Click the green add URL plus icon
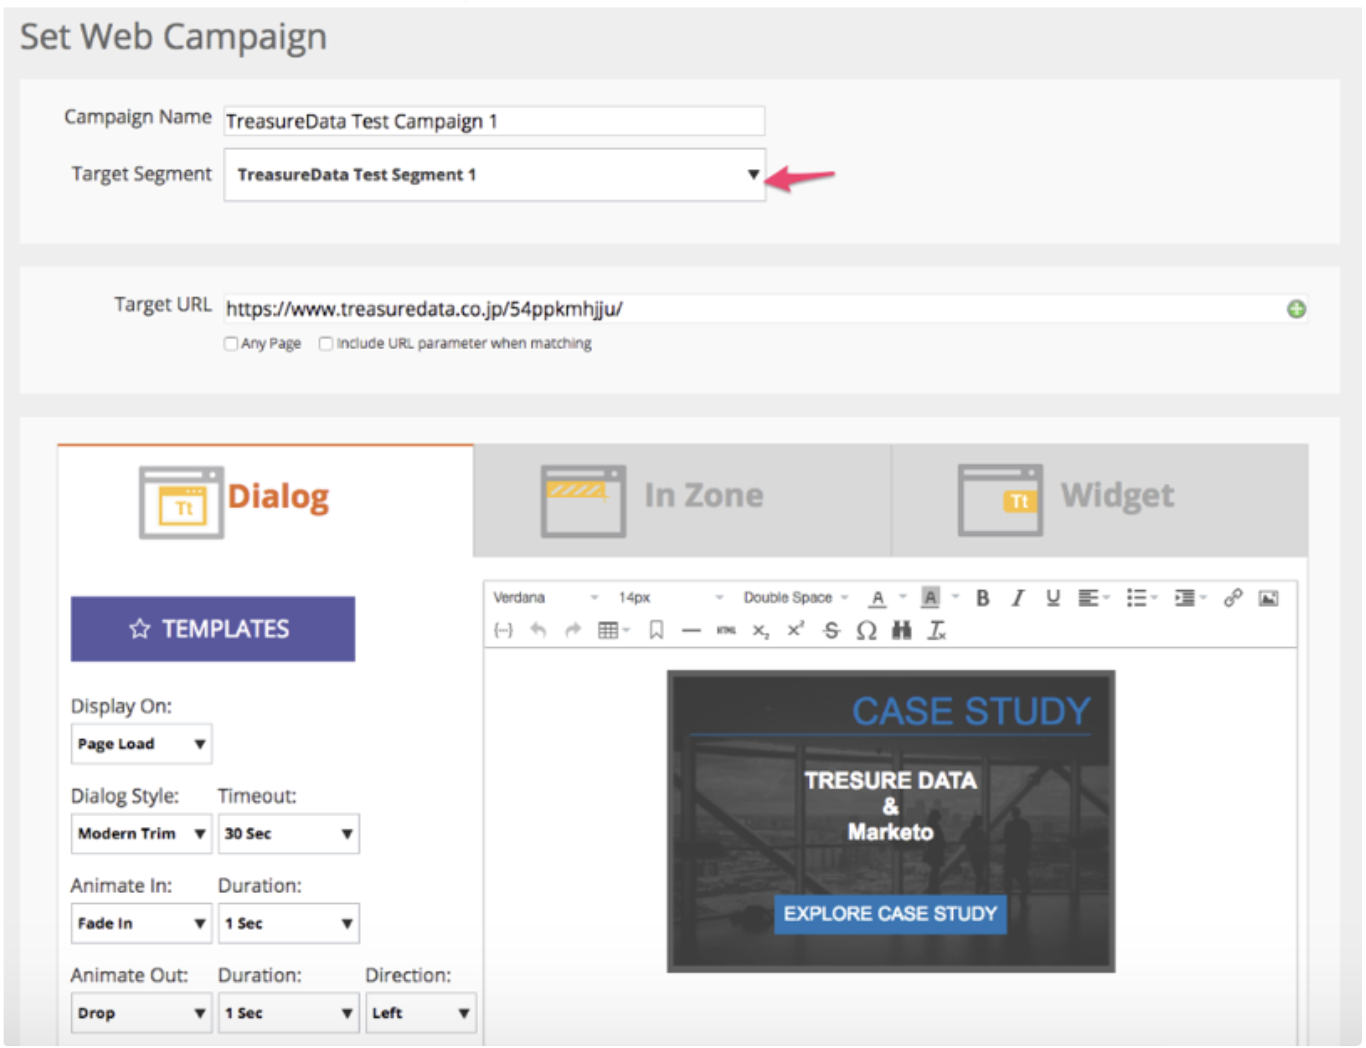The image size is (1366, 1048). point(1296,309)
